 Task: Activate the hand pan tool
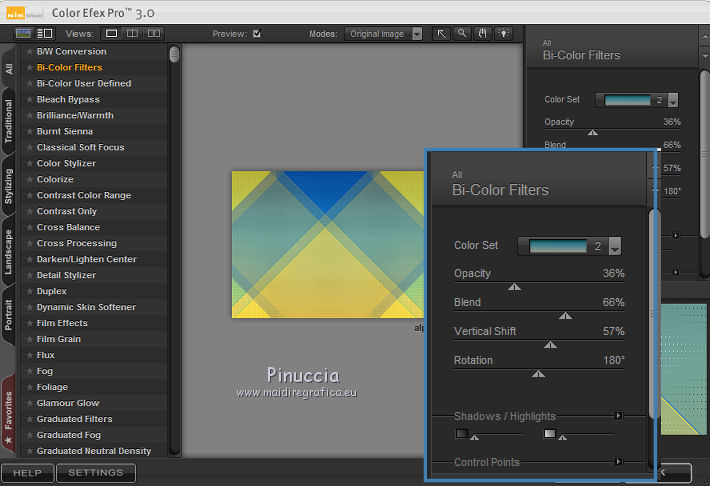point(482,33)
